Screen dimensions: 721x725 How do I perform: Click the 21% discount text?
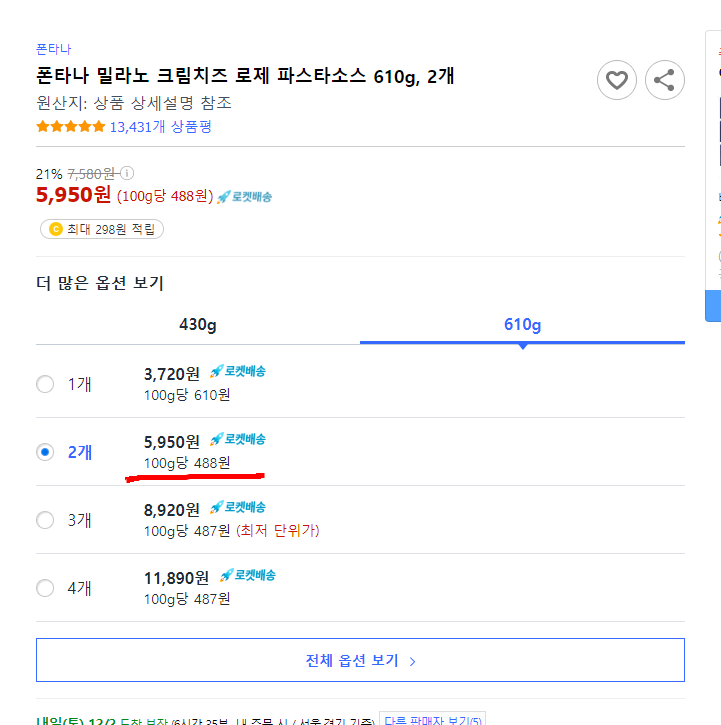click(49, 174)
